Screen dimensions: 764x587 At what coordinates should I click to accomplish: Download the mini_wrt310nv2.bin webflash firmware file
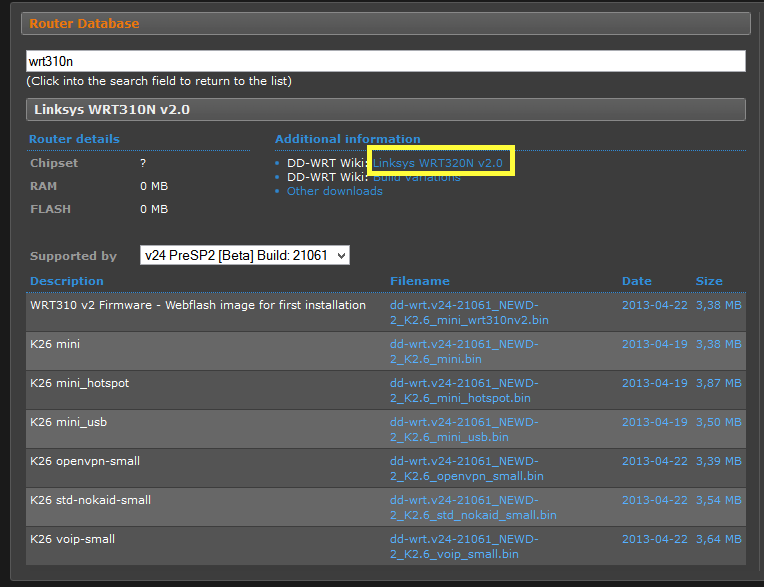point(468,312)
